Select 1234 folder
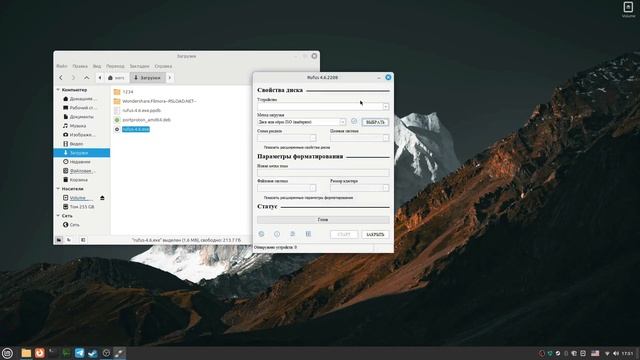The image size is (640, 360). point(128,92)
